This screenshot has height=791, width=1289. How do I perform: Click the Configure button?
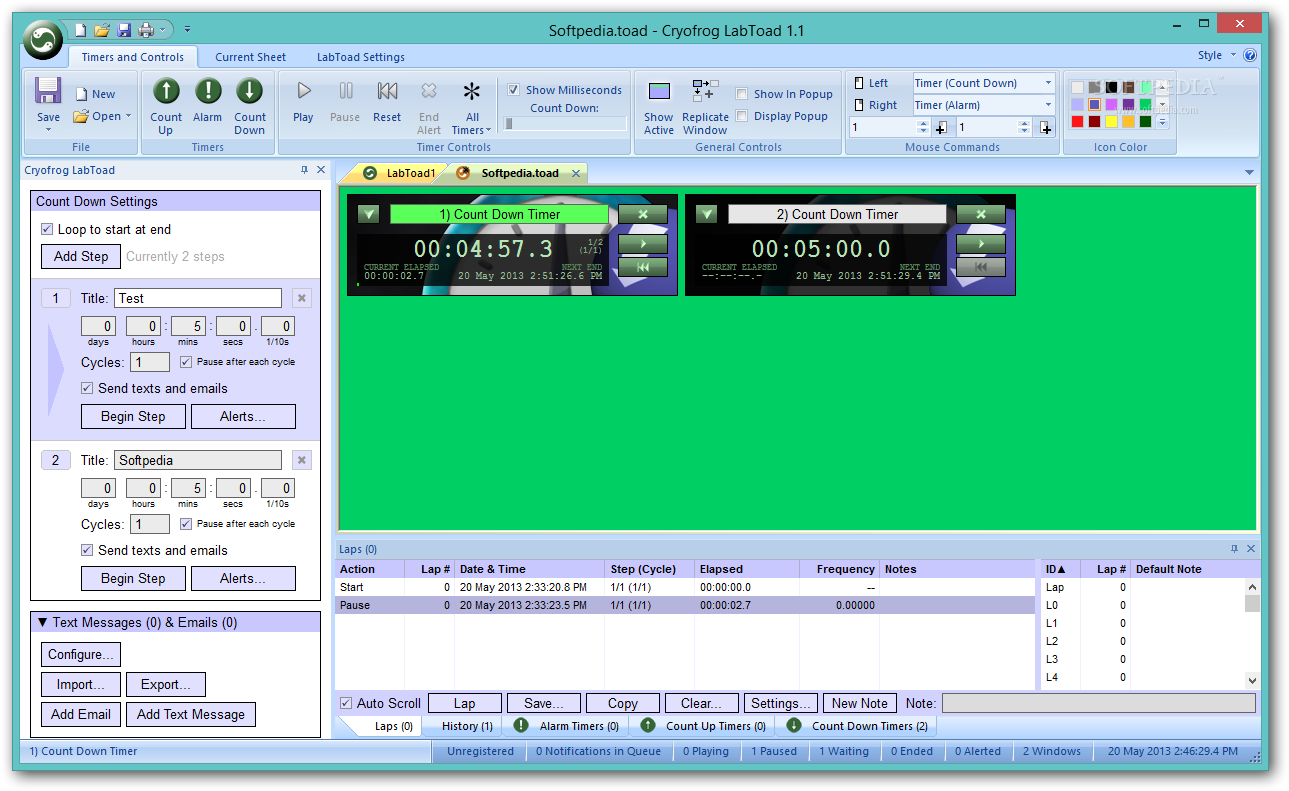[81, 654]
